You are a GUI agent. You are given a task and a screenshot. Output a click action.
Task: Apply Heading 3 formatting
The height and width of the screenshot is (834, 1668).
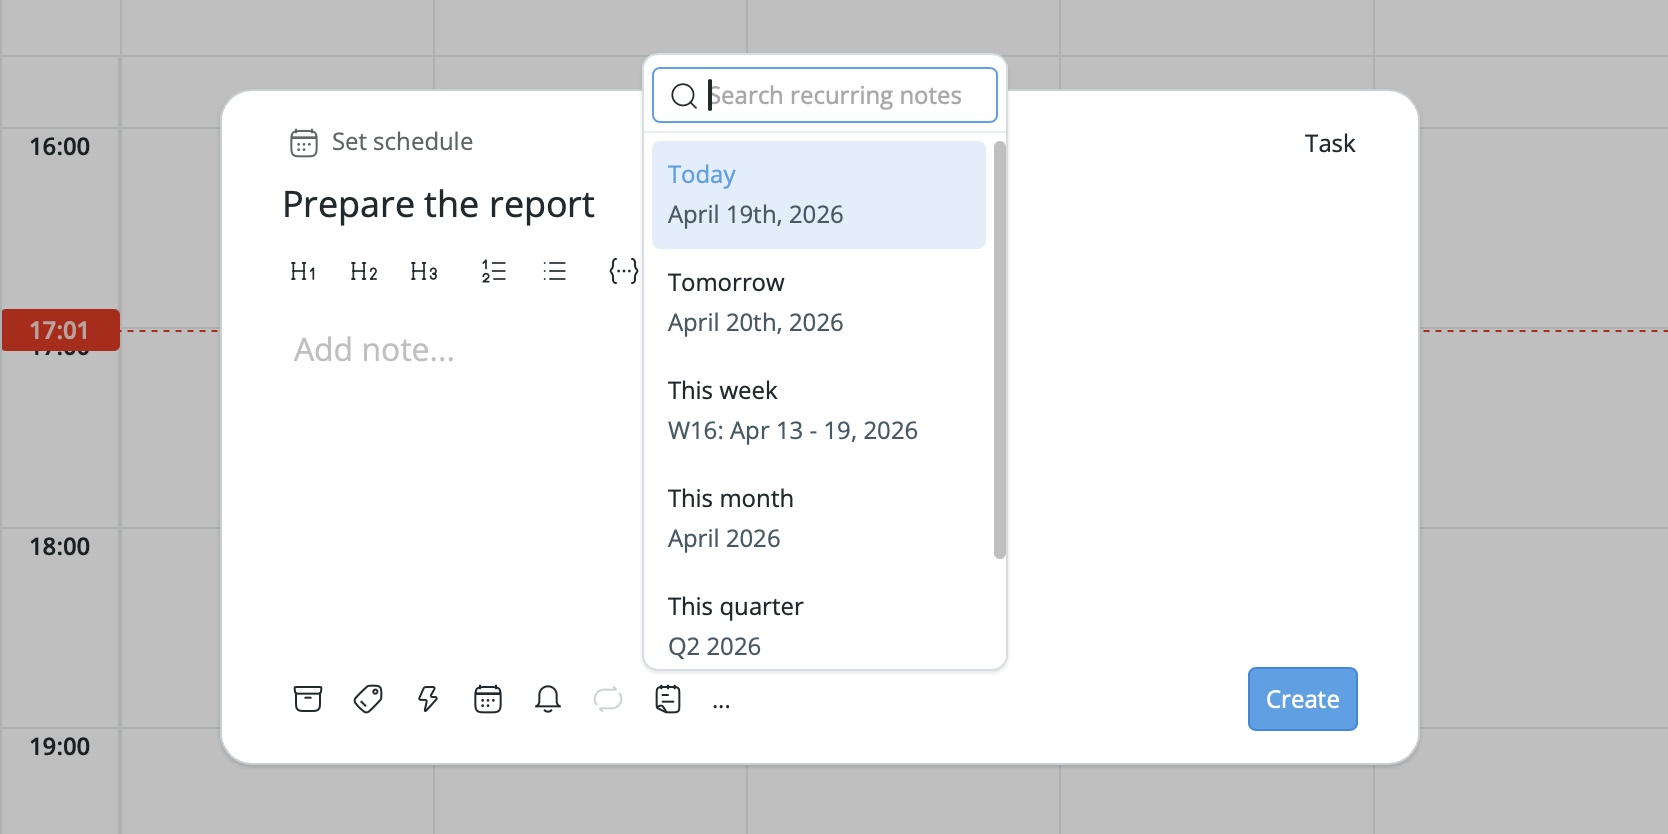pos(424,272)
